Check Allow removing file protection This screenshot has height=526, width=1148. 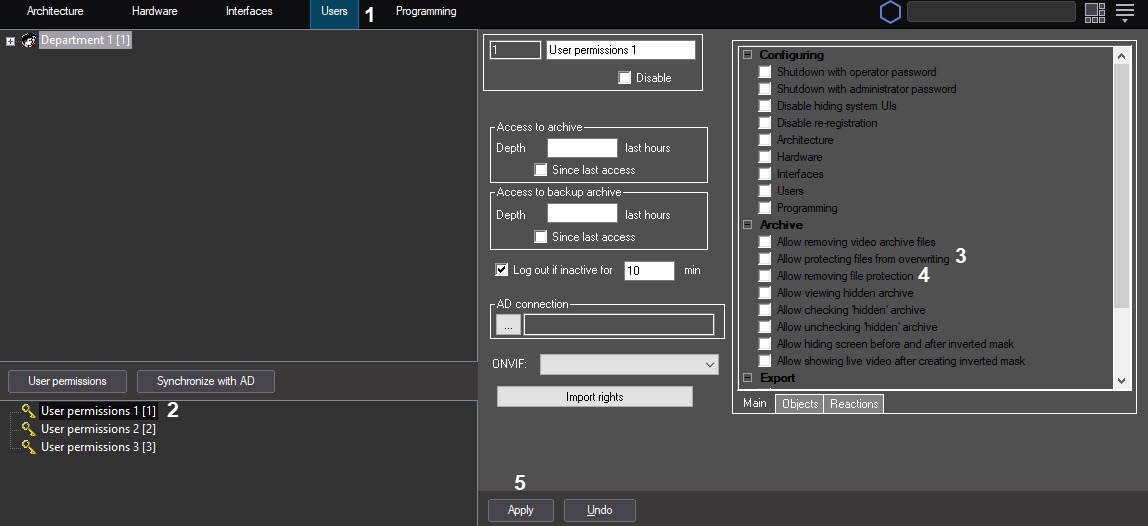pos(765,276)
